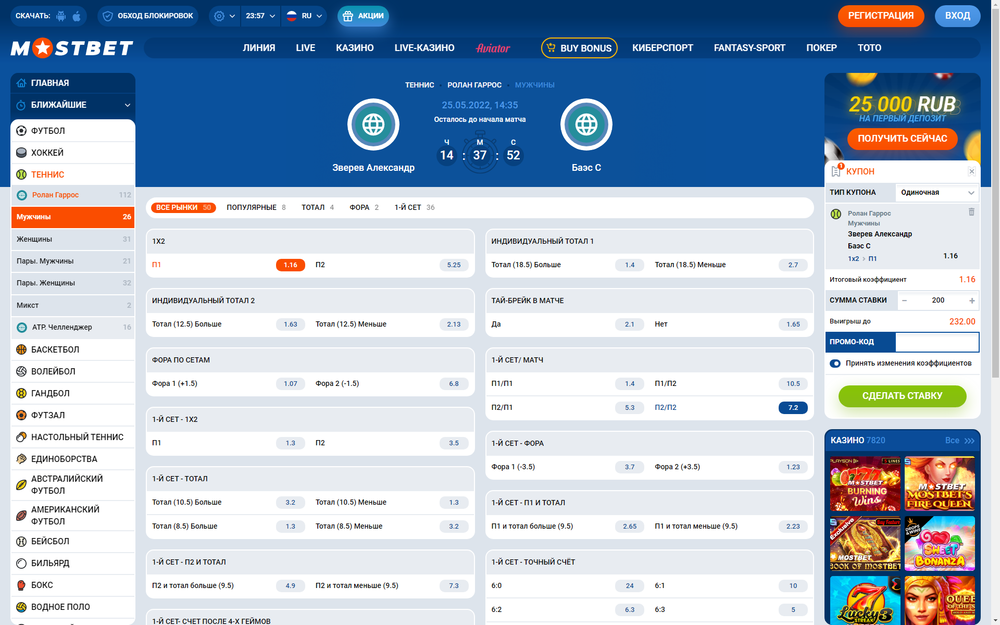Close the КУПОН panel with the X

coord(971,172)
